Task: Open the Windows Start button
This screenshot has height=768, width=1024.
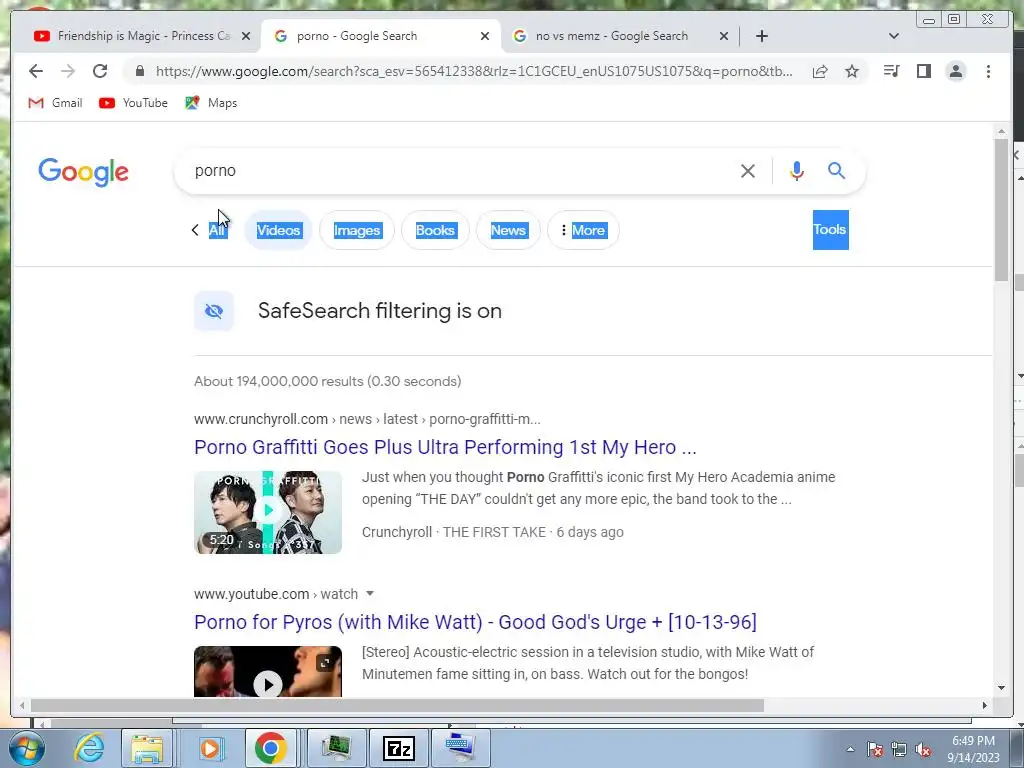Action: point(27,748)
